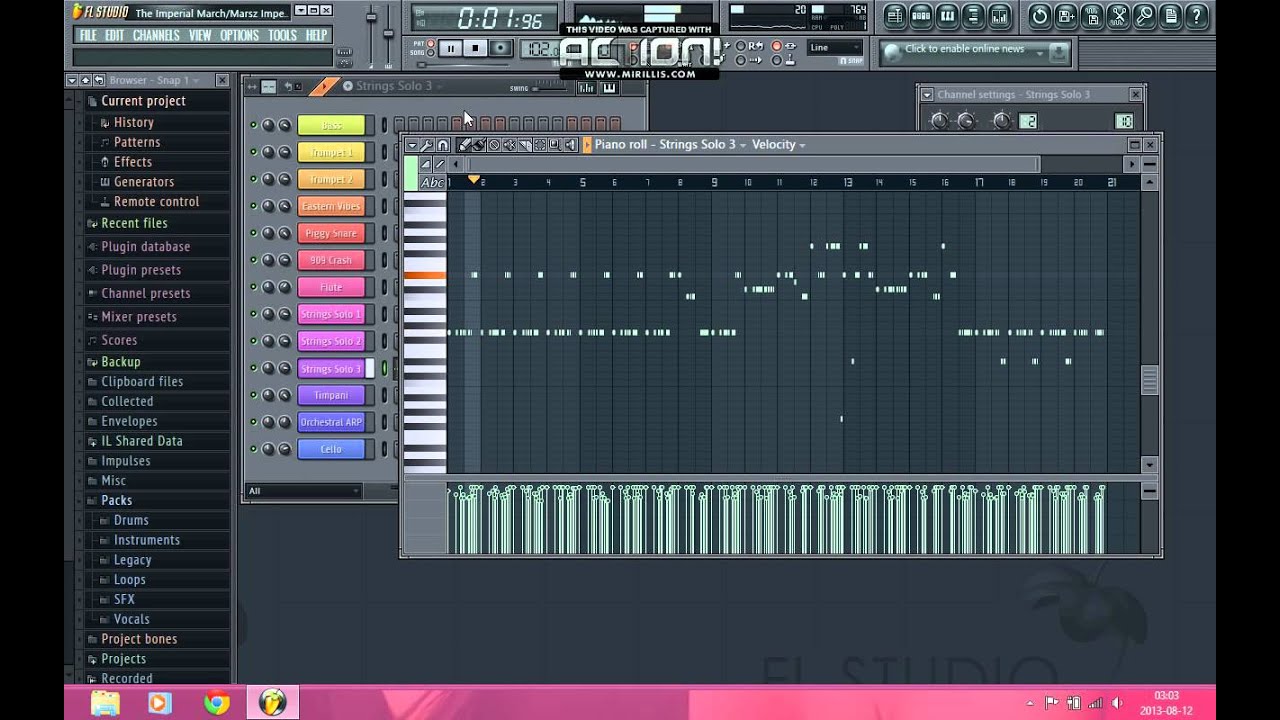Mute the Piggy Snare channel LED
This screenshot has height=720, width=1280.
253,233
